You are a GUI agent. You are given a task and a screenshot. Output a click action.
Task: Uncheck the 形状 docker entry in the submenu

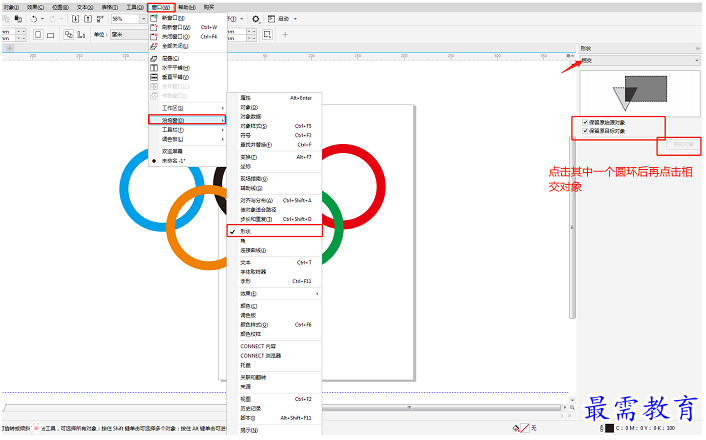275,231
